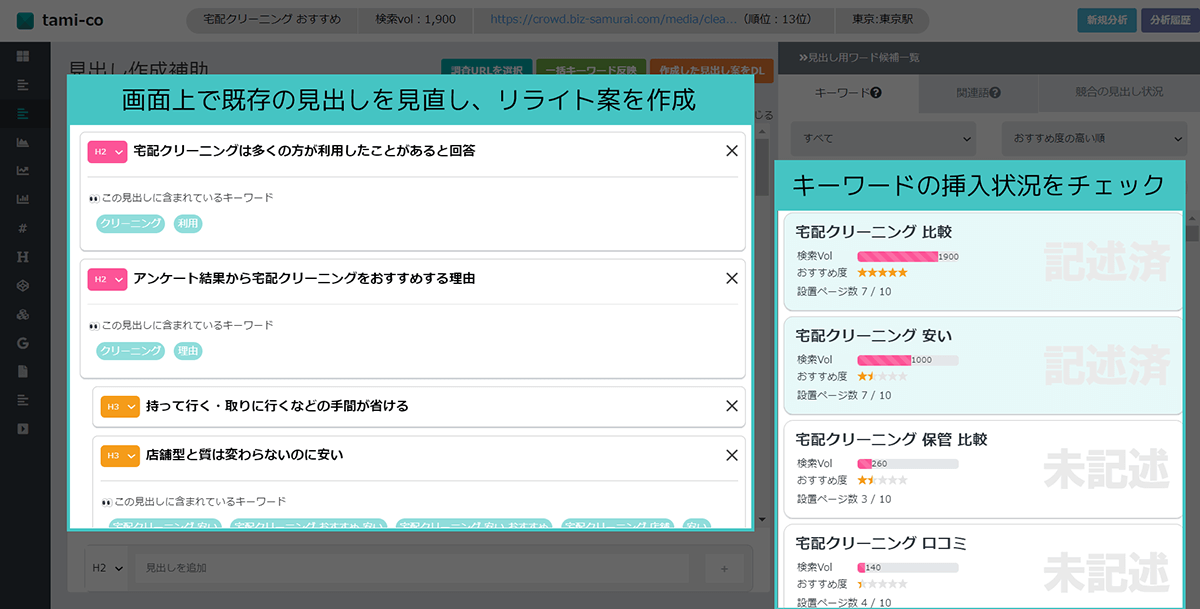This screenshot has height=609, width=1200.
Task: Click the hashtag icon in left sidebar
Action: pos(23,228)
